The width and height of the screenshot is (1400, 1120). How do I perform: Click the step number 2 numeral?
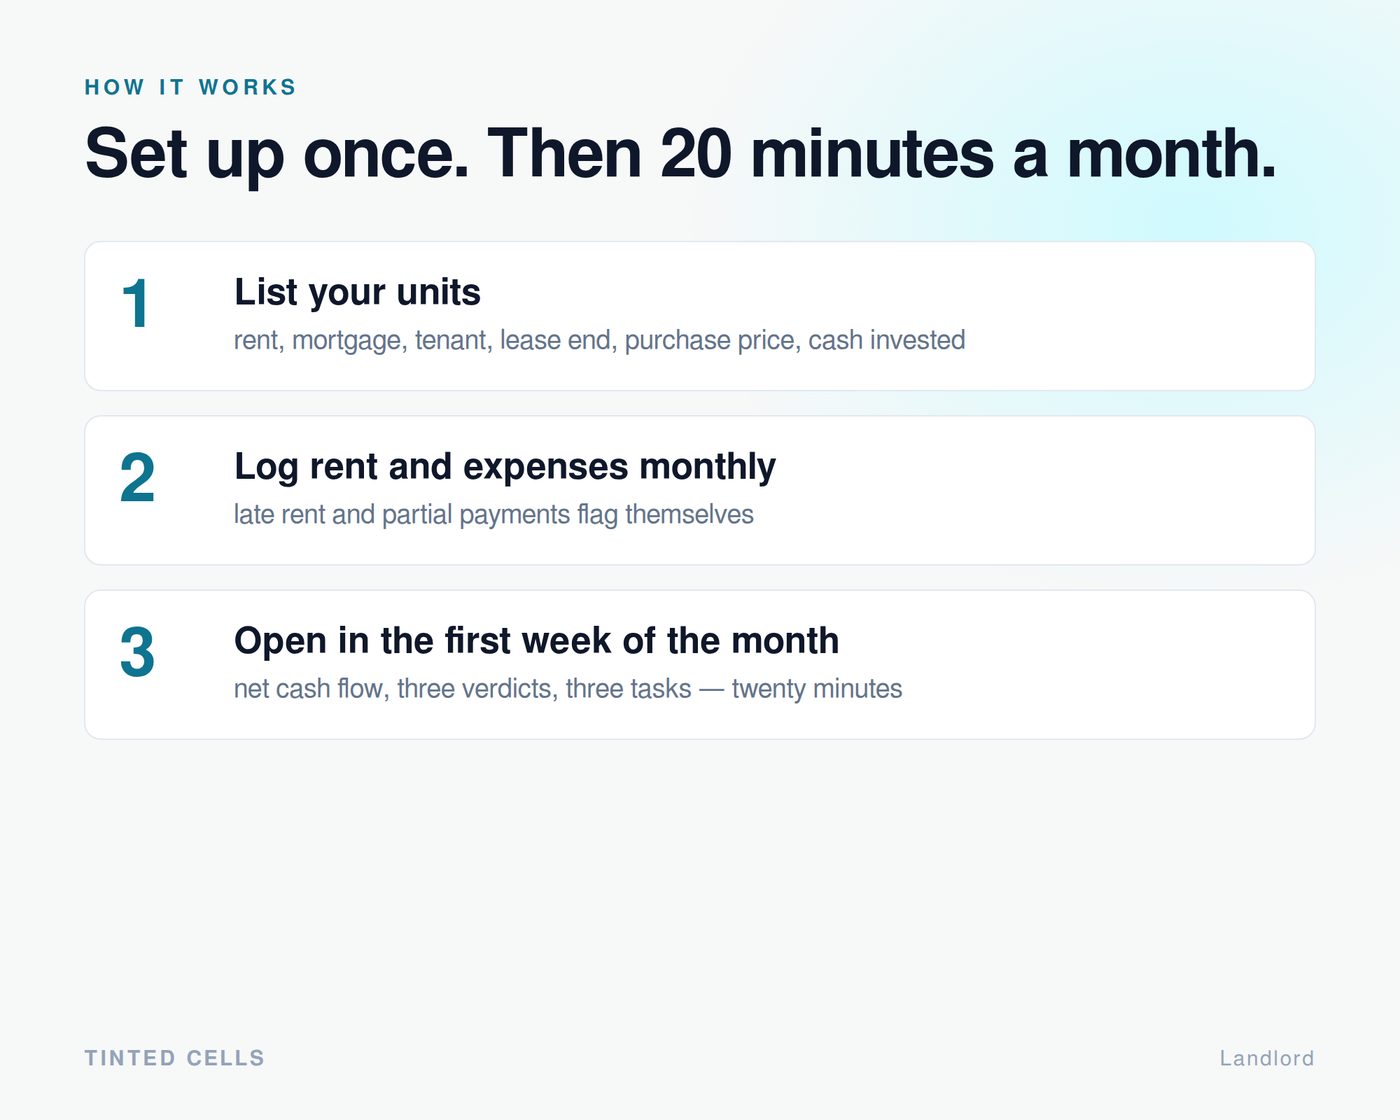[137, 478]
